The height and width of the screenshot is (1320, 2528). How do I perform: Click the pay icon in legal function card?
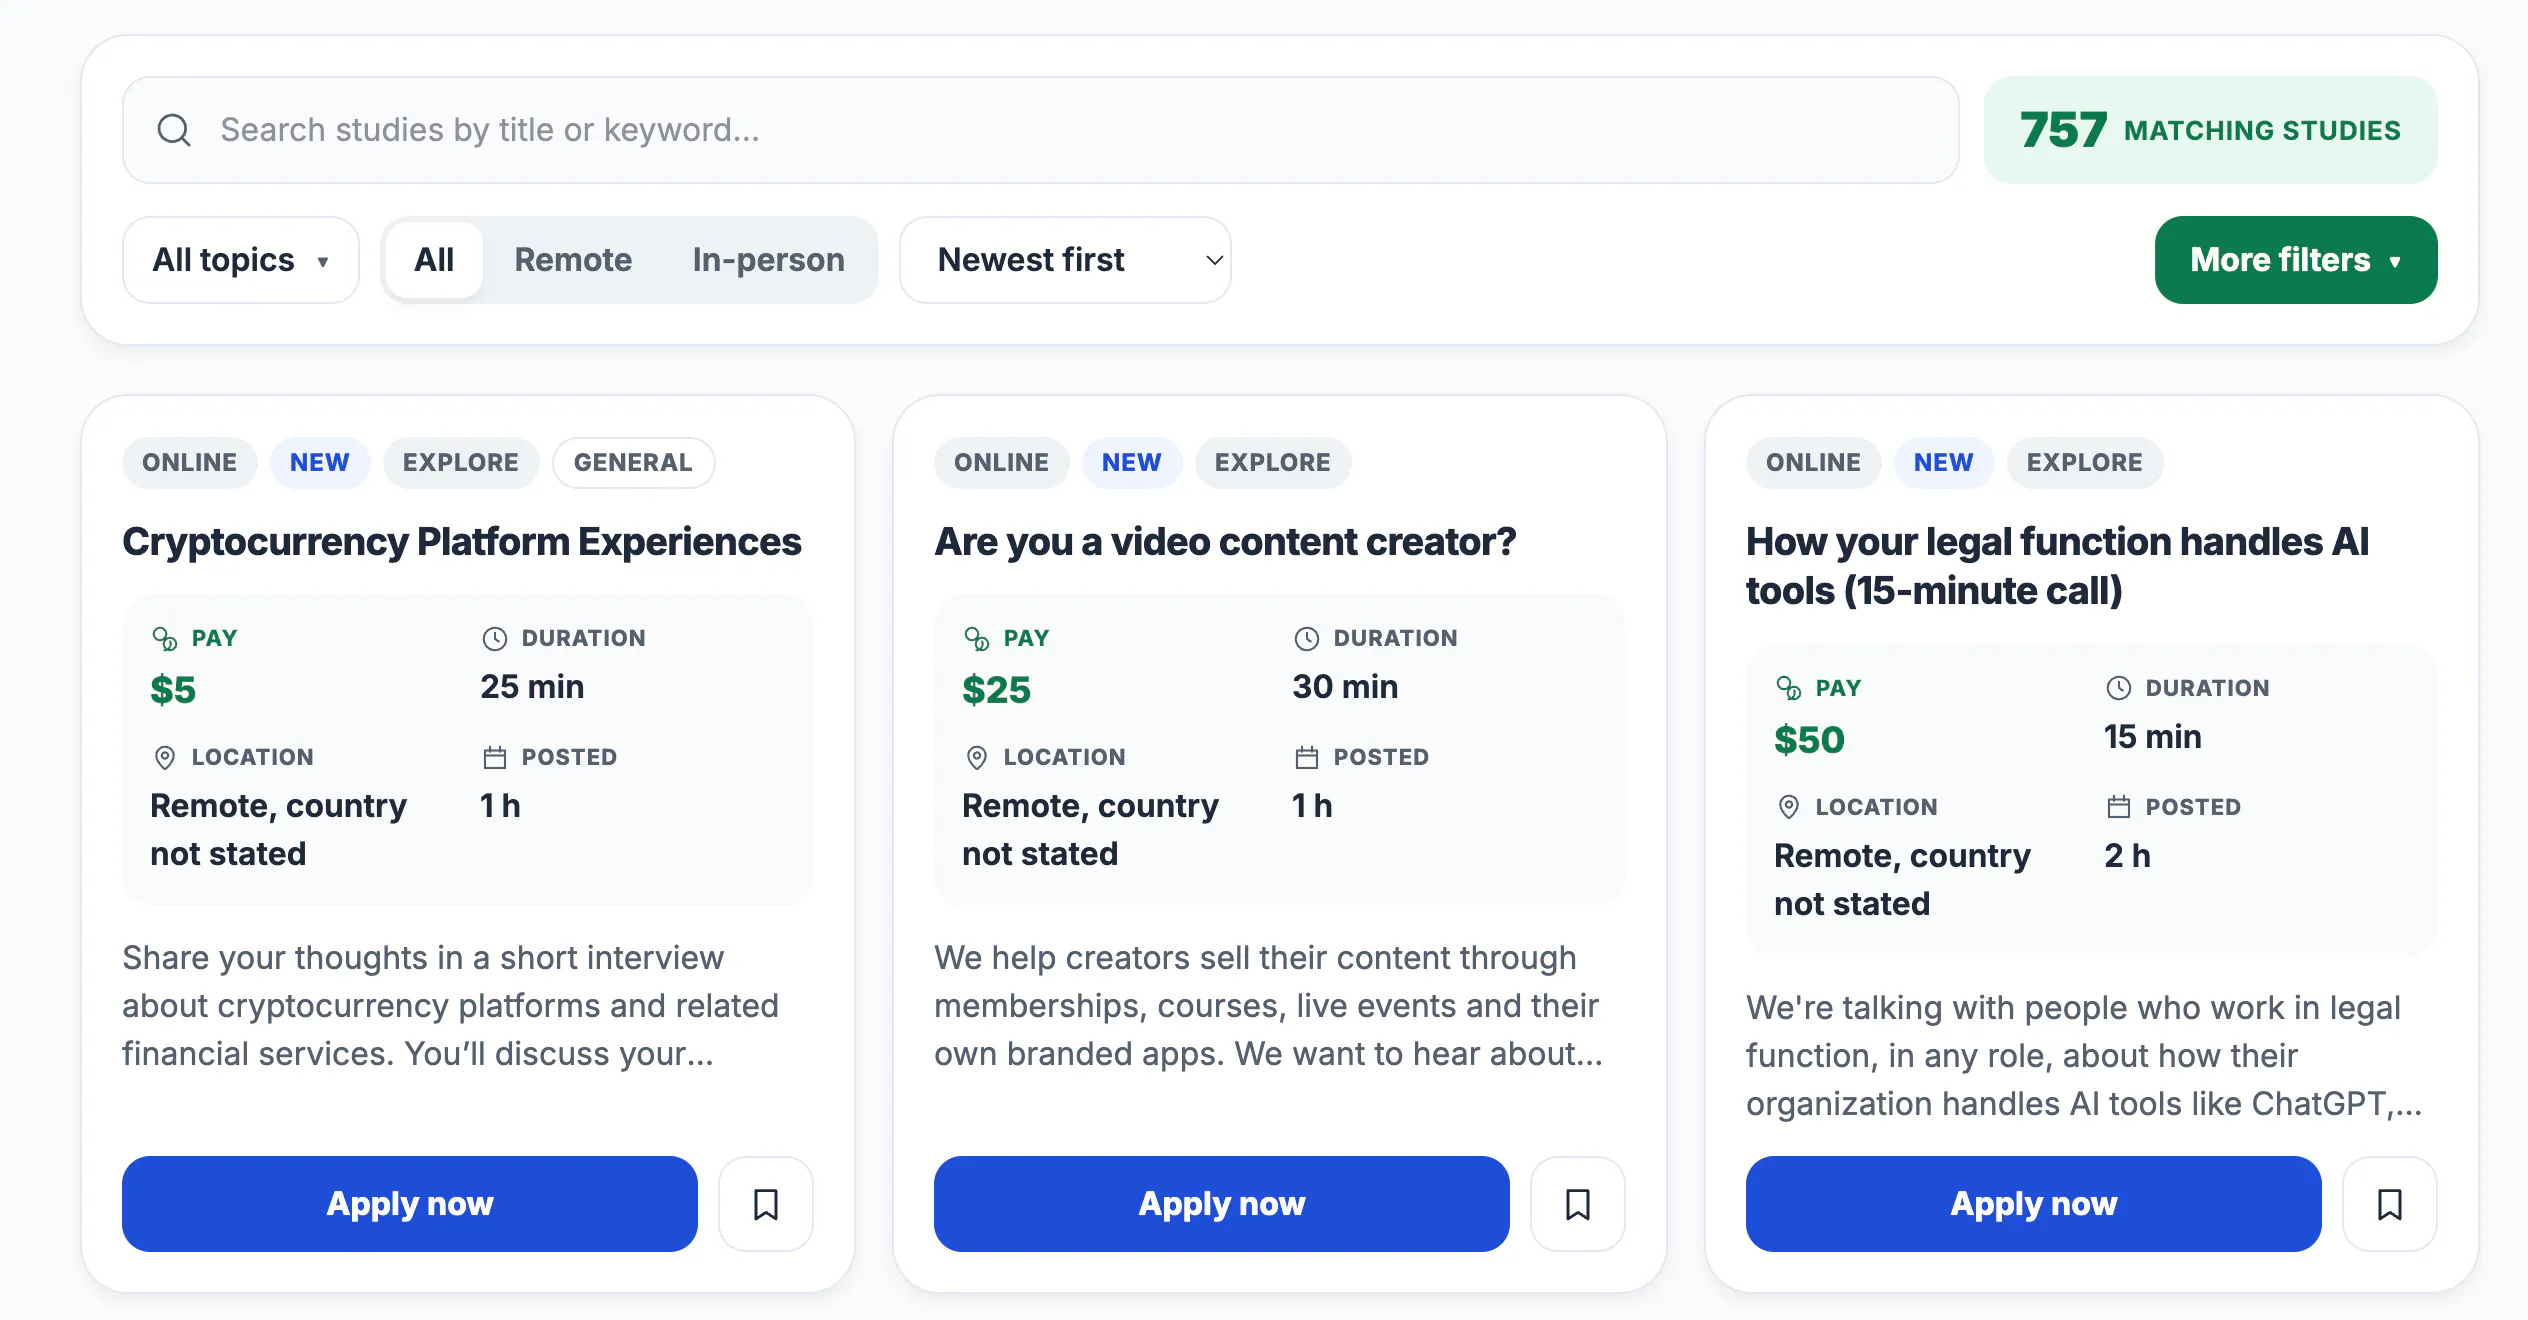[x=1789, y=688]
